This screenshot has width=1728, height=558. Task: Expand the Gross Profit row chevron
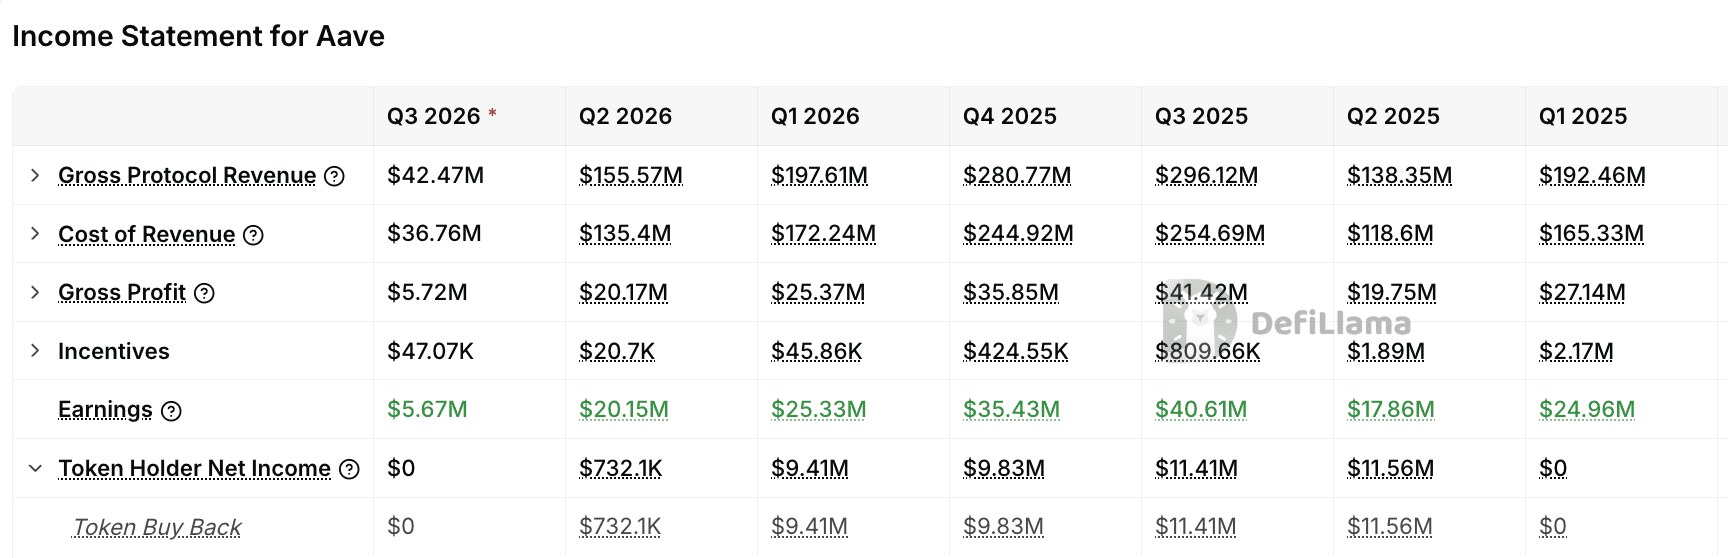coord(35,292)
